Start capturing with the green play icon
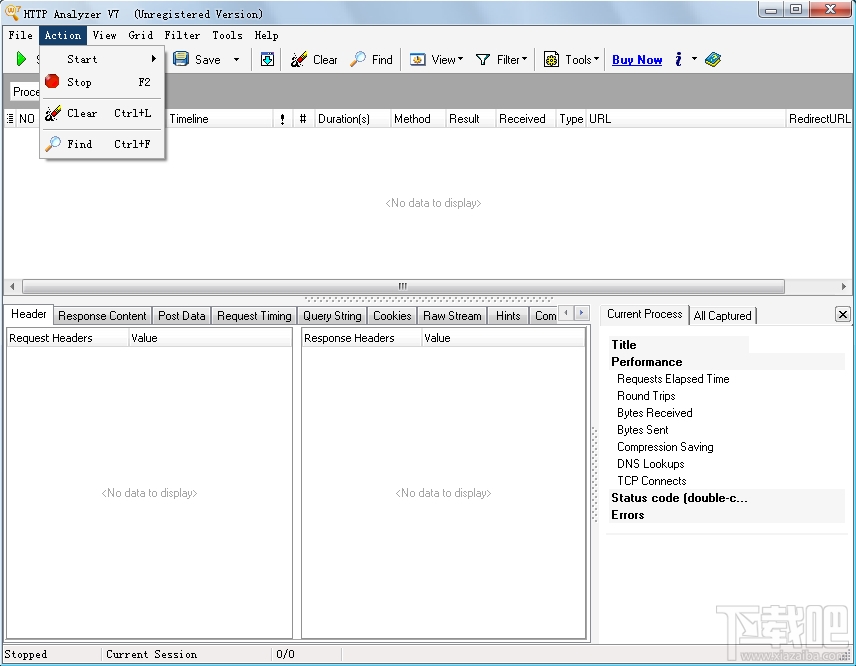 20,59
